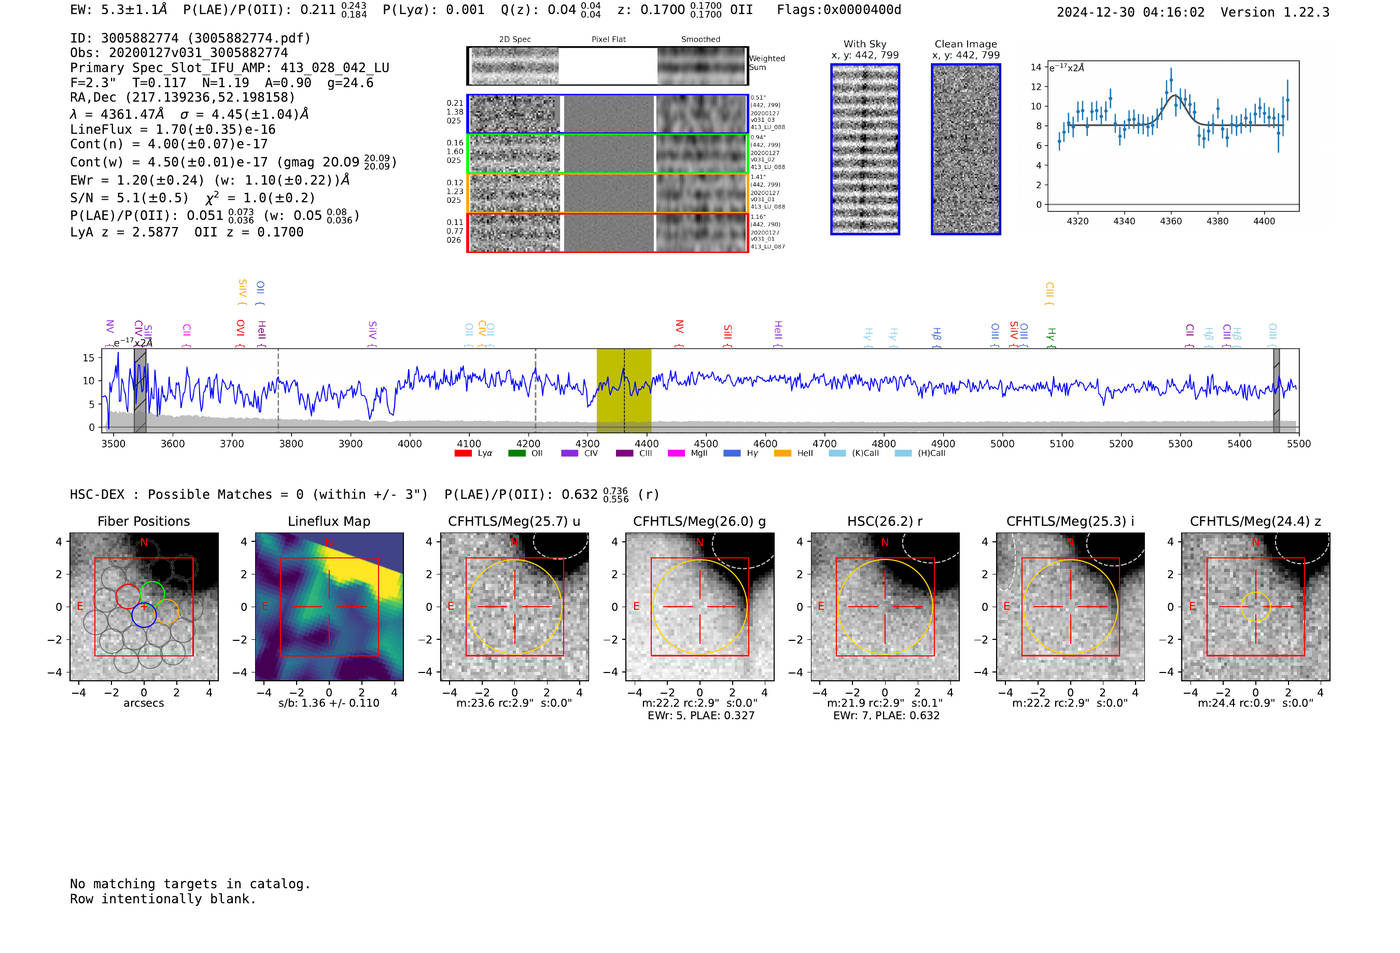Click the (H)CaII legend swatch
The height and width of the screenshot is (953, 1400).
click(903, 453)
